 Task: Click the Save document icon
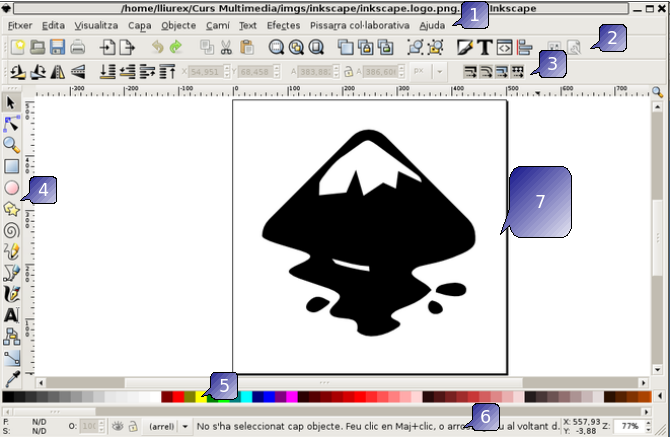57,46
